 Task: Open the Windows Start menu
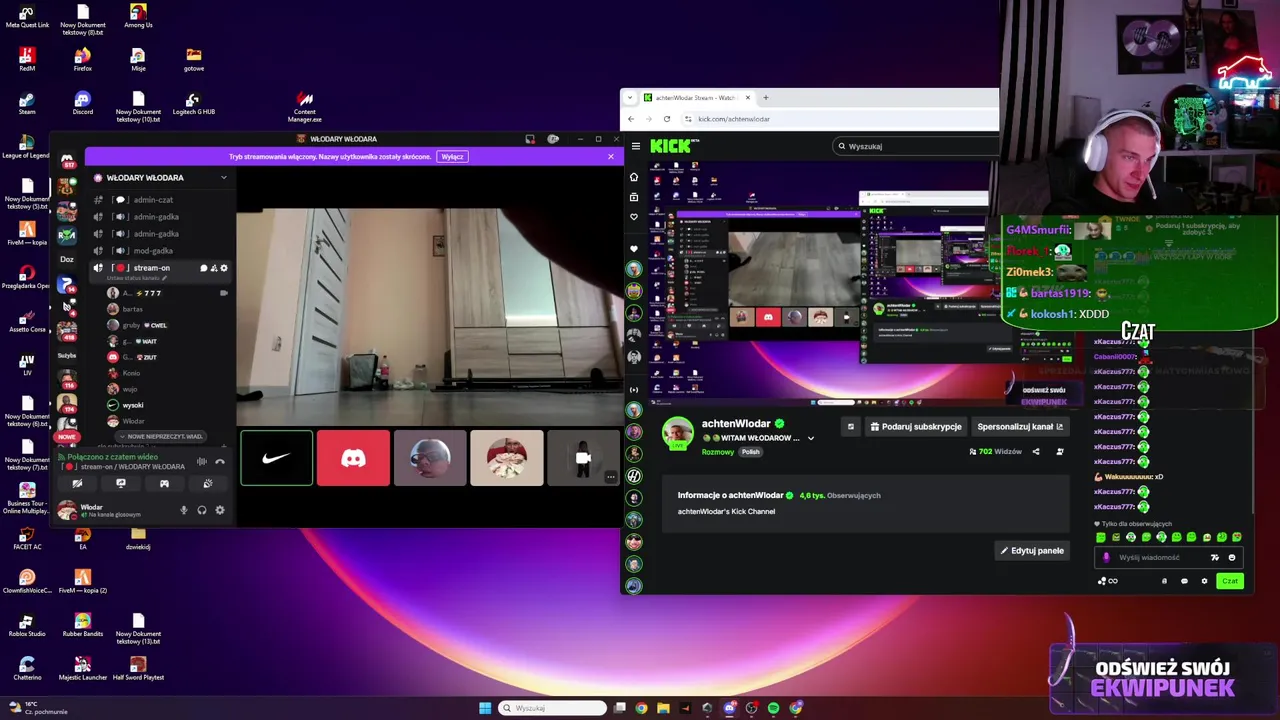[x=485, y=708]
